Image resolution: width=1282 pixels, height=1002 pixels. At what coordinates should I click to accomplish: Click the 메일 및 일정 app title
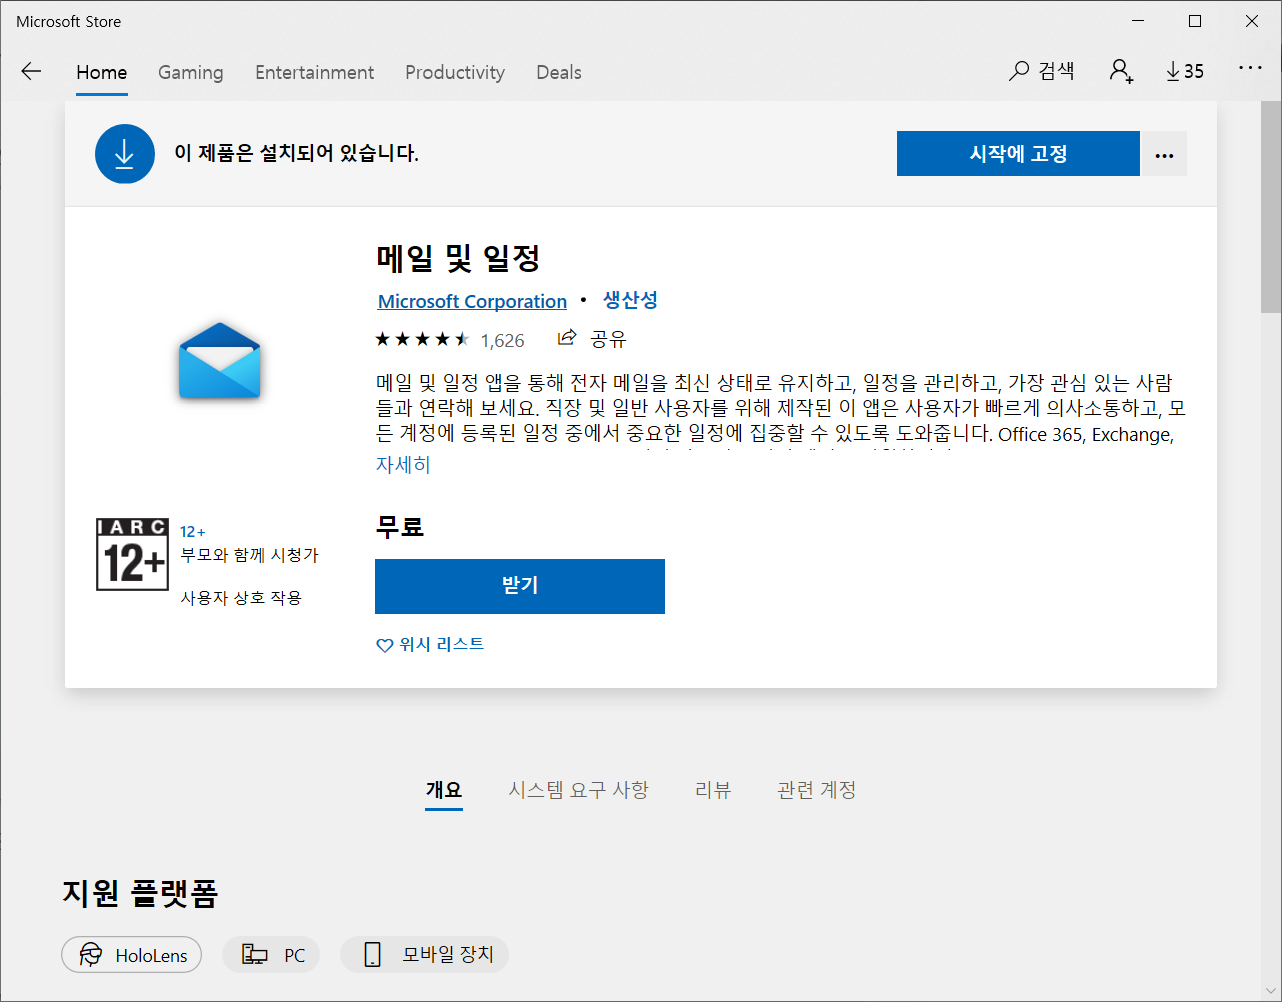(x=458, y=258)
